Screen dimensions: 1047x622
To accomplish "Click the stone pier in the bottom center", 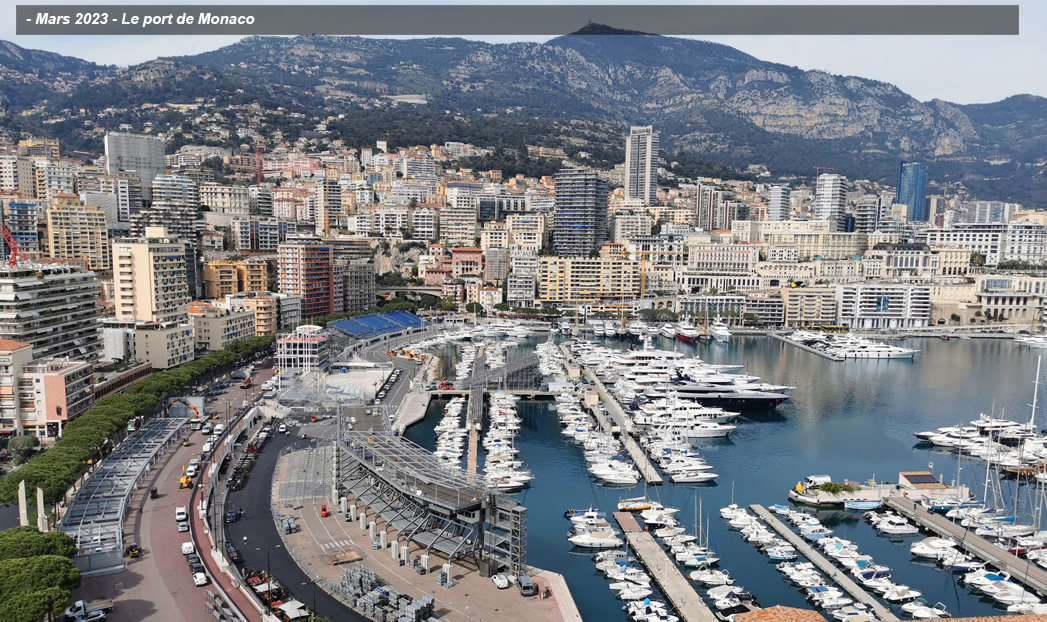I will tap(663, 568).
